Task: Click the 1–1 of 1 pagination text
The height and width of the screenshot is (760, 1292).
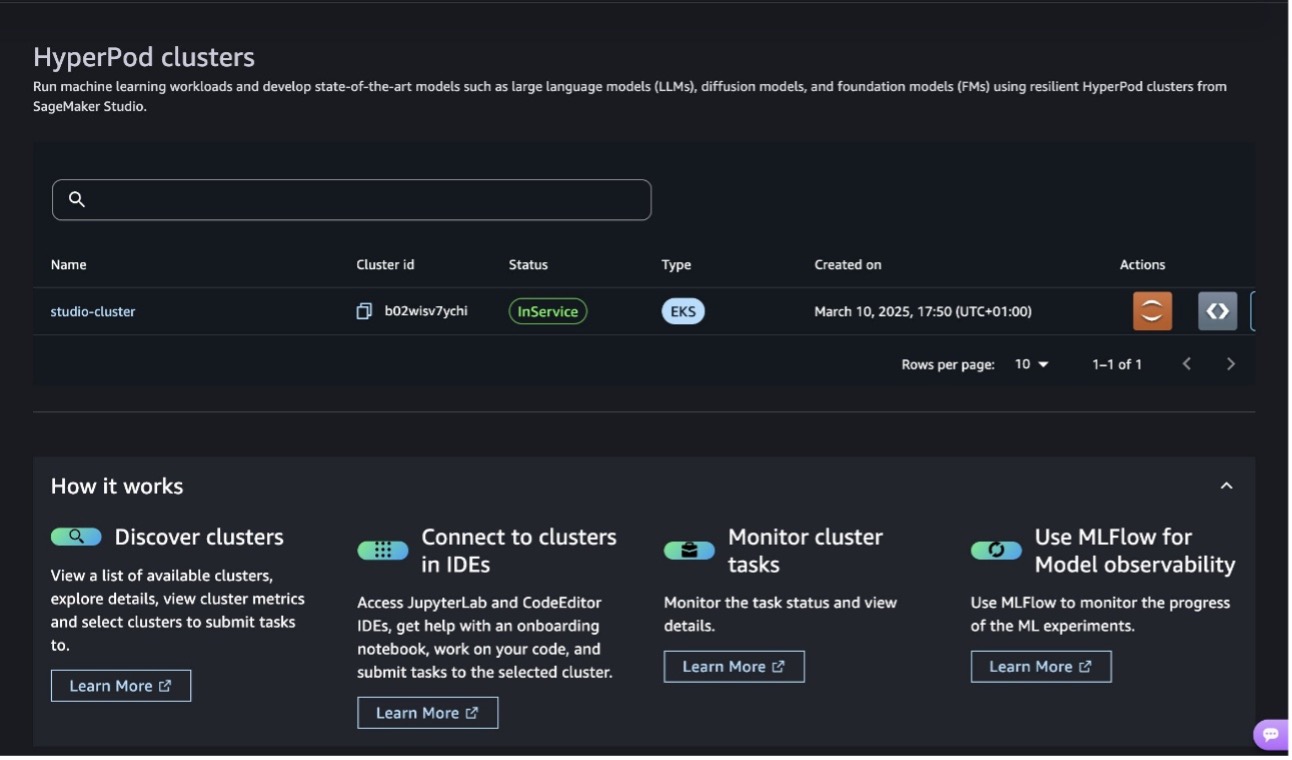Action: [1117, 364]
